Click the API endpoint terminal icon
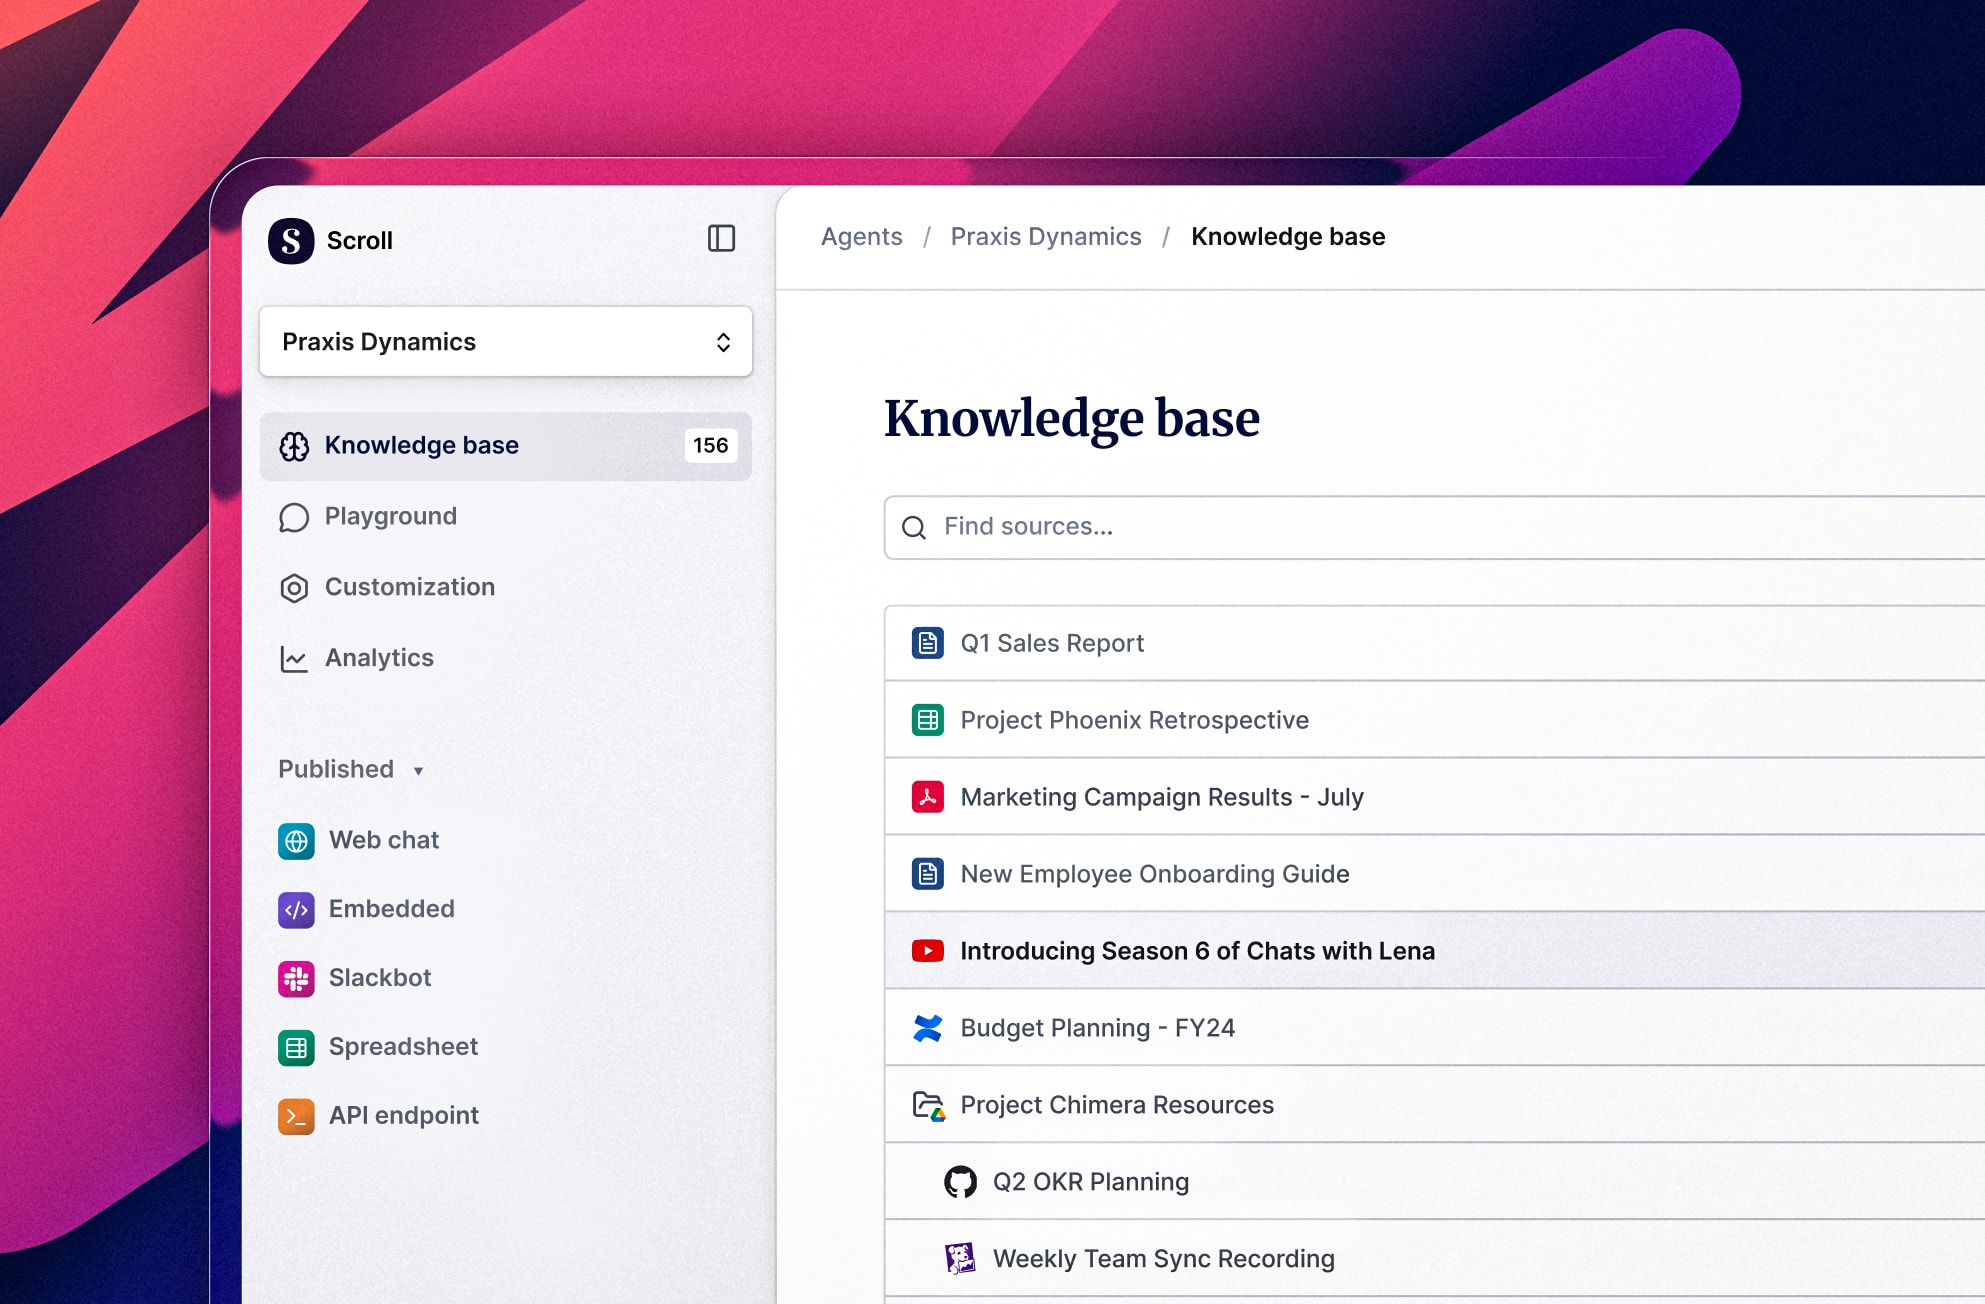This screenshot has height=1304, width=1985. pos(296,1117)
